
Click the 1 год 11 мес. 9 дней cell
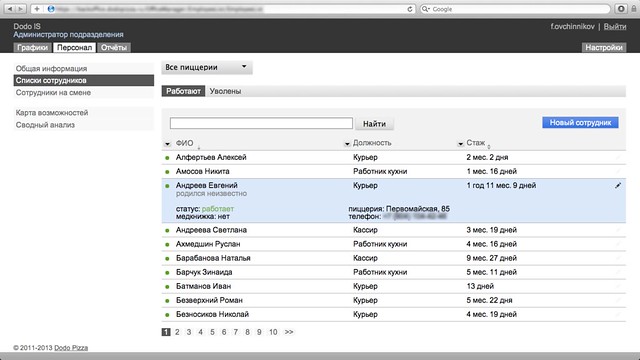(501, 186)
